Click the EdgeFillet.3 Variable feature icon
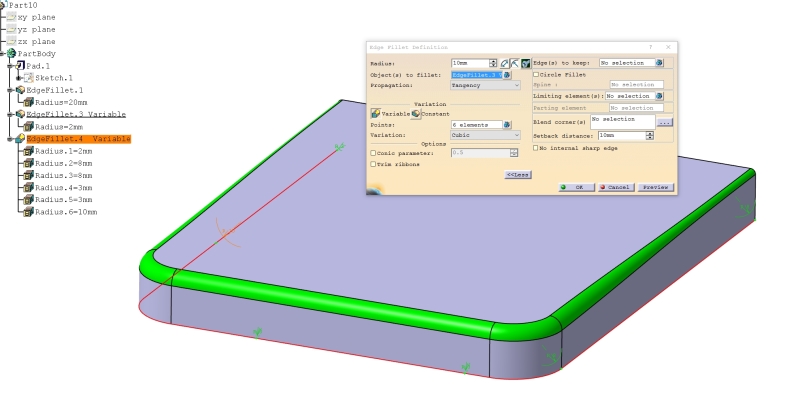The height and width of the screenshot is (393, 800). (20, 114)
